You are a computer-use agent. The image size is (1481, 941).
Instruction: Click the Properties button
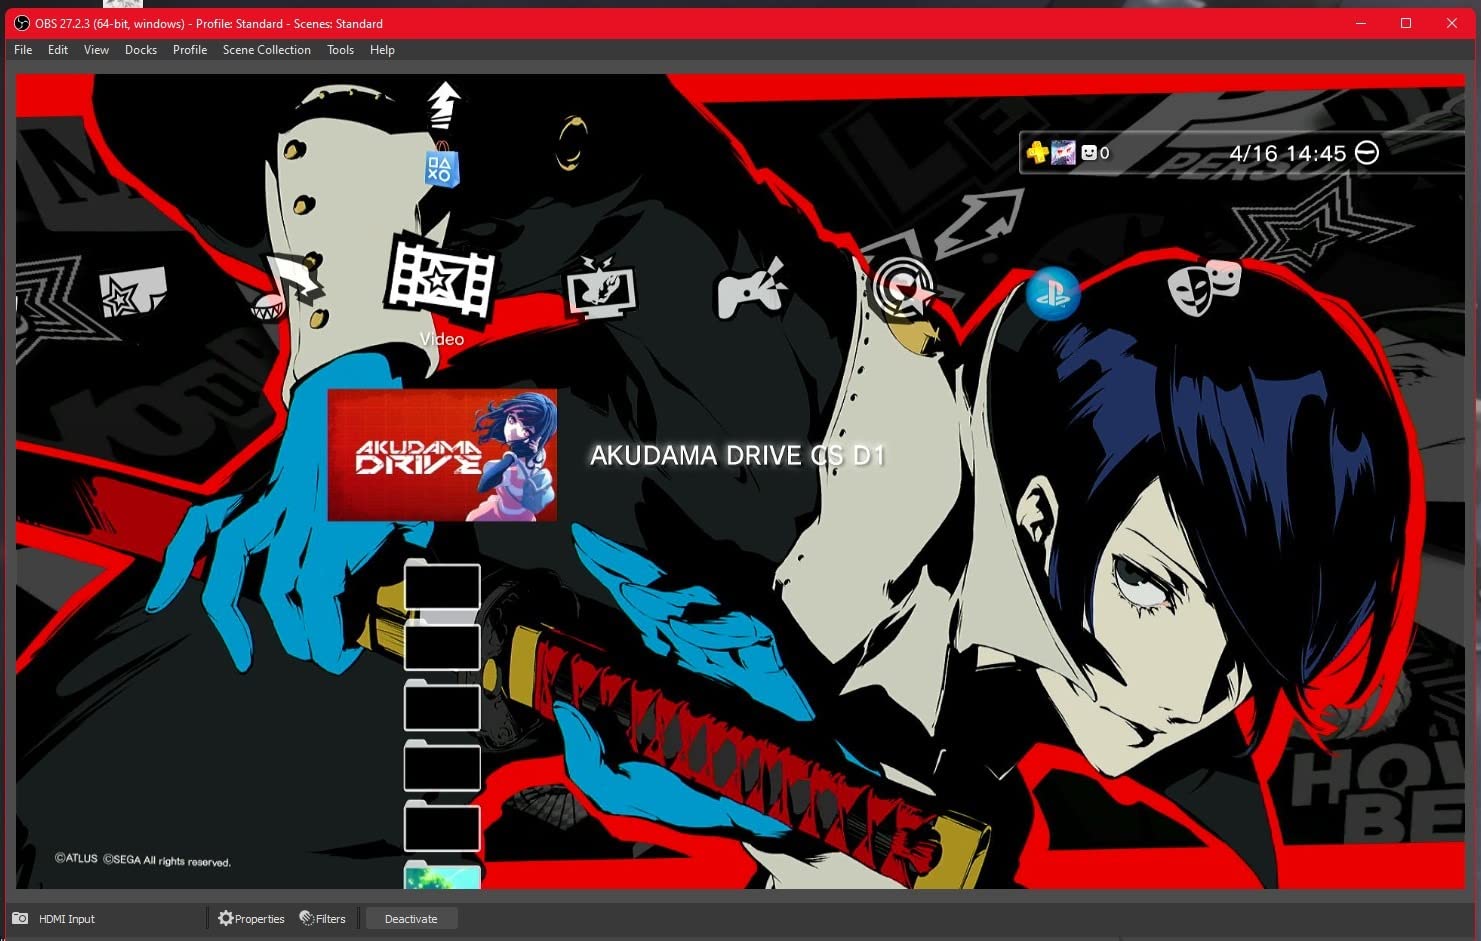coord(251,918)
